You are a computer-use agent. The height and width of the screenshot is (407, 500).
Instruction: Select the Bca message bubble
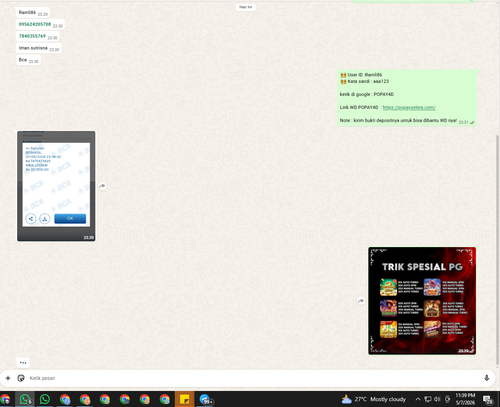tap(28, 60)
